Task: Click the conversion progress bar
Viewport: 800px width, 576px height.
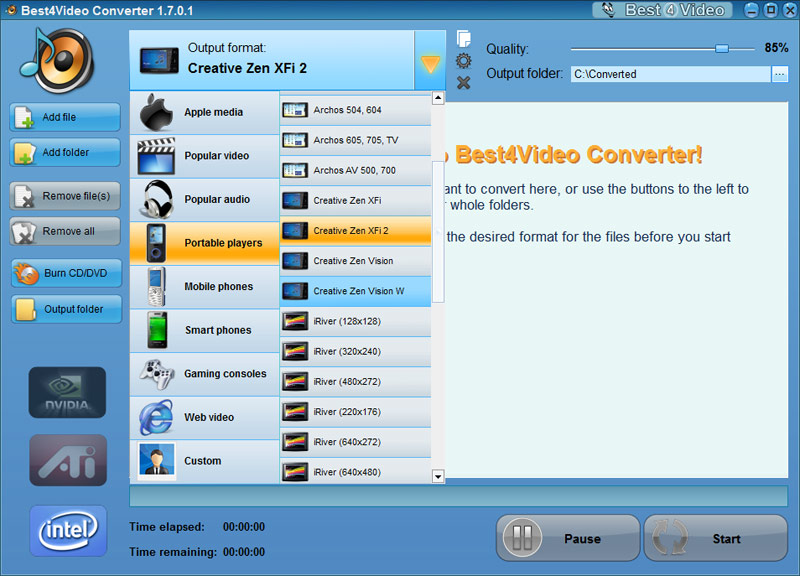Action: coord(458,496)
